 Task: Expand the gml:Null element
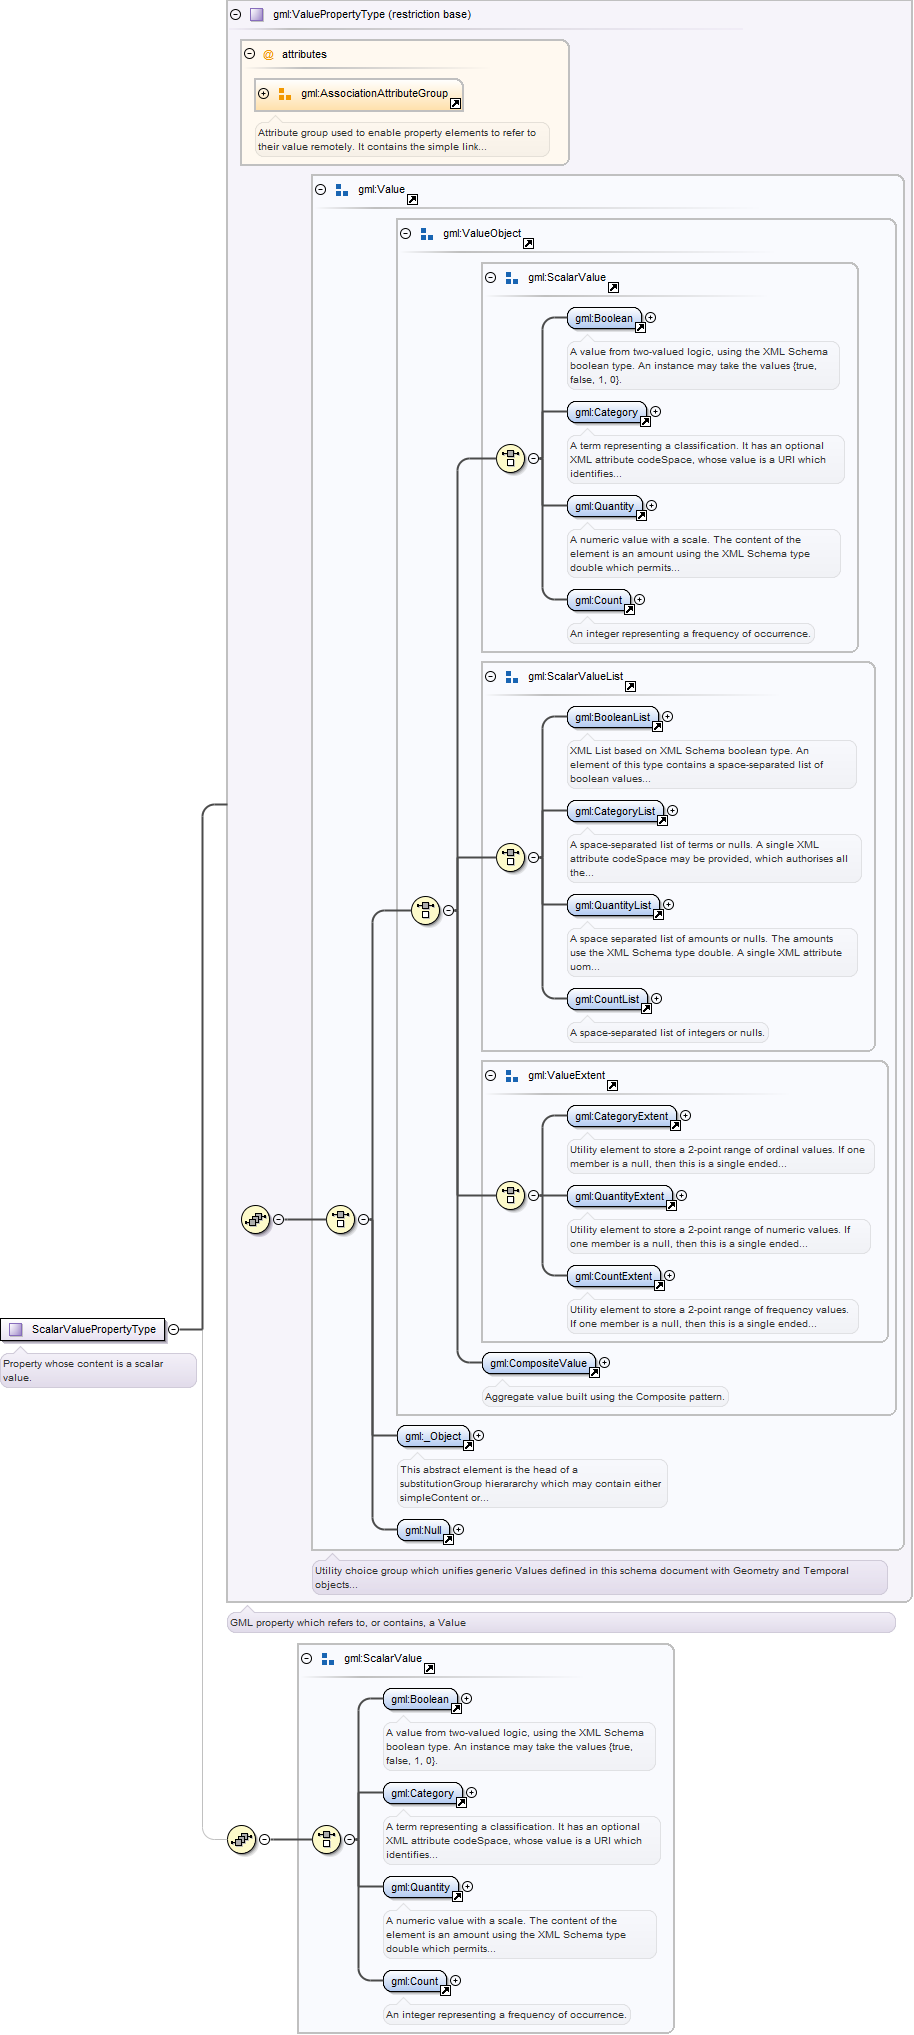point(459,1530)
